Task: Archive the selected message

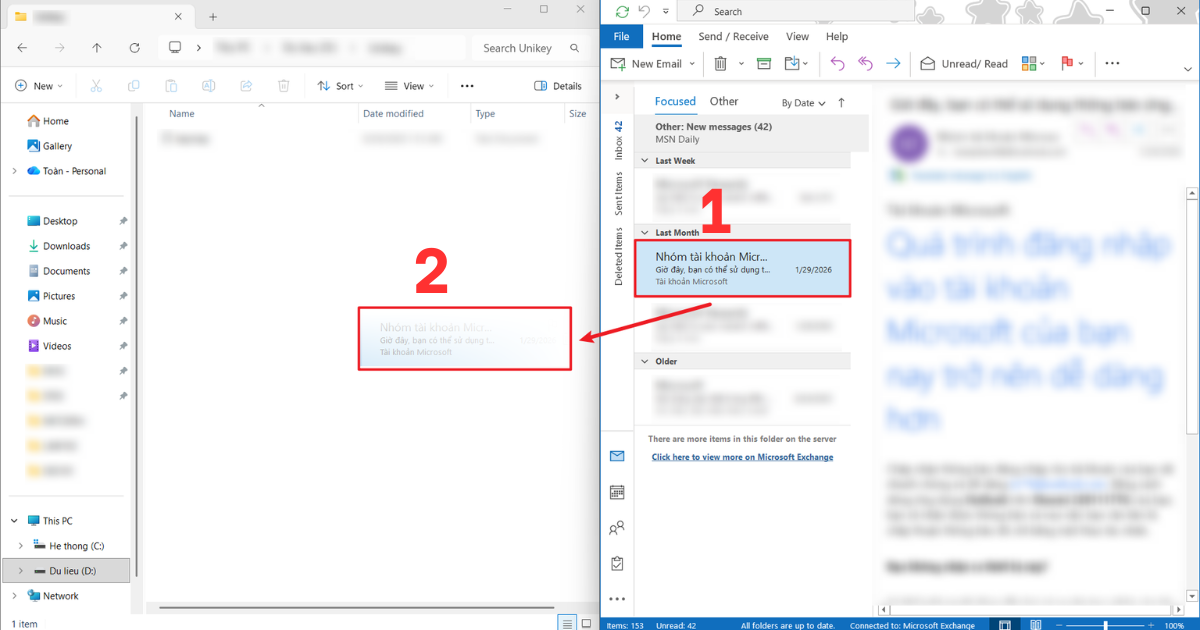Action: tap(763, 63)
